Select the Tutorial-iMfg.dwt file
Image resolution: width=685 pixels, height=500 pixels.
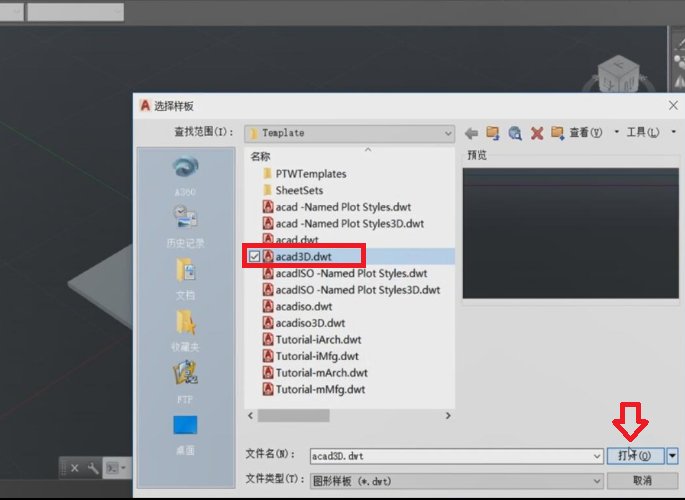[x=311, y=356]
